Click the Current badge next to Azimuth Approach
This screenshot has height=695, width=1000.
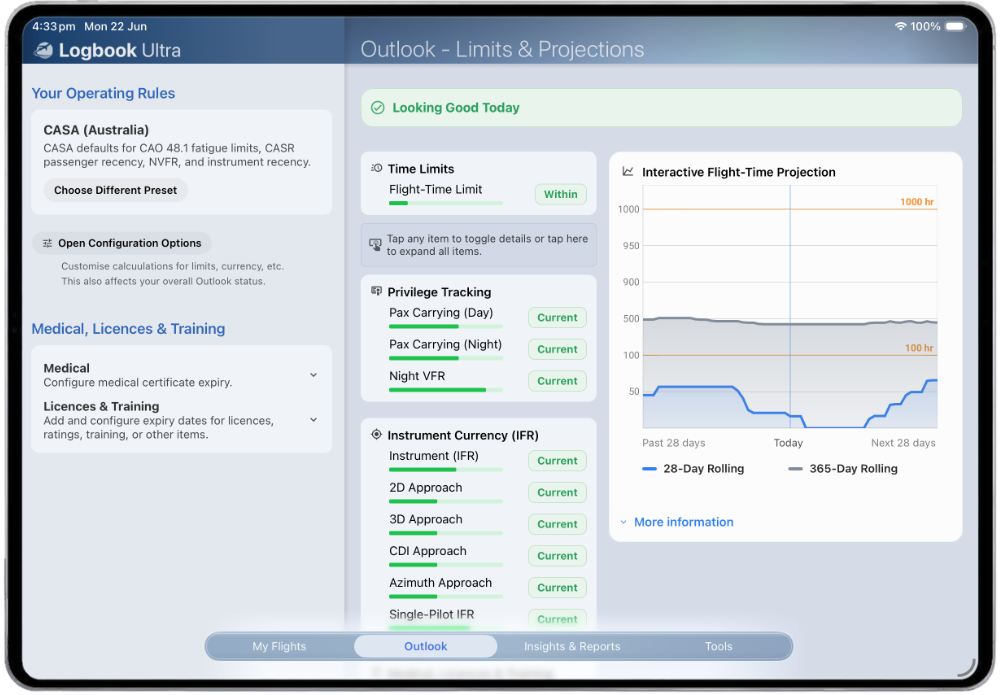tap(558, 589)
